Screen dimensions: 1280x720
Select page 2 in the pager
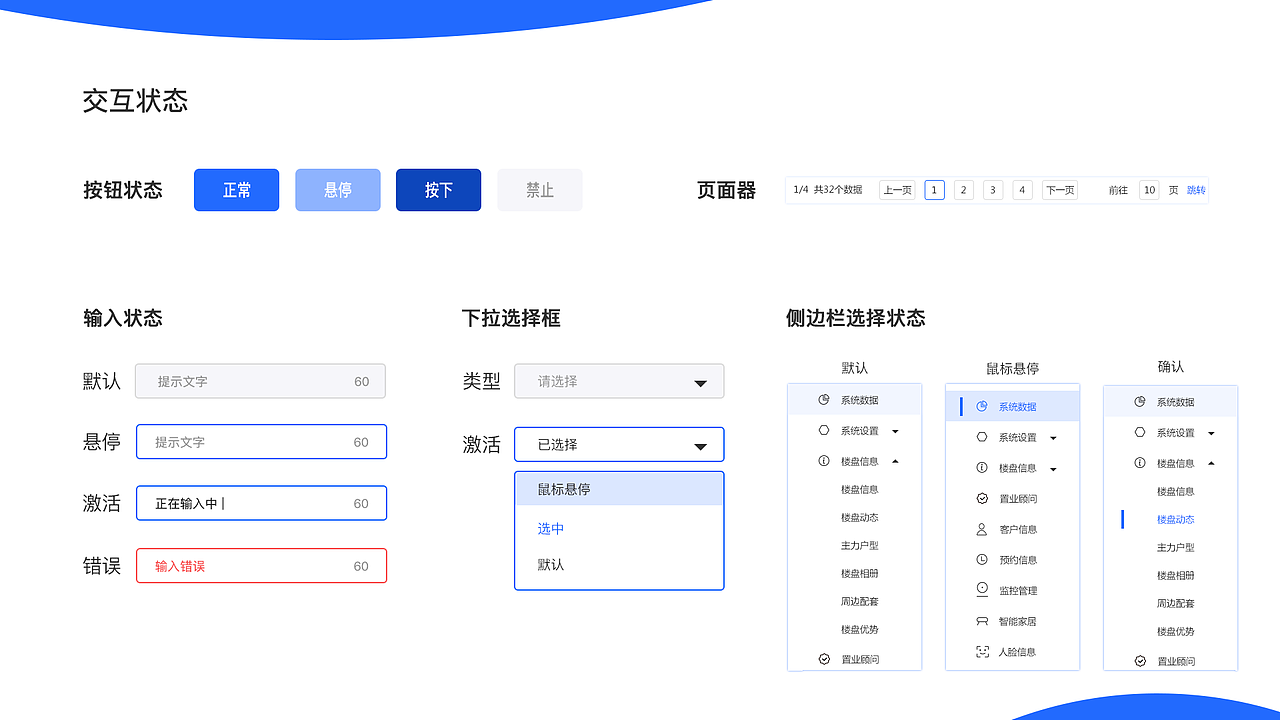[964, 190]
